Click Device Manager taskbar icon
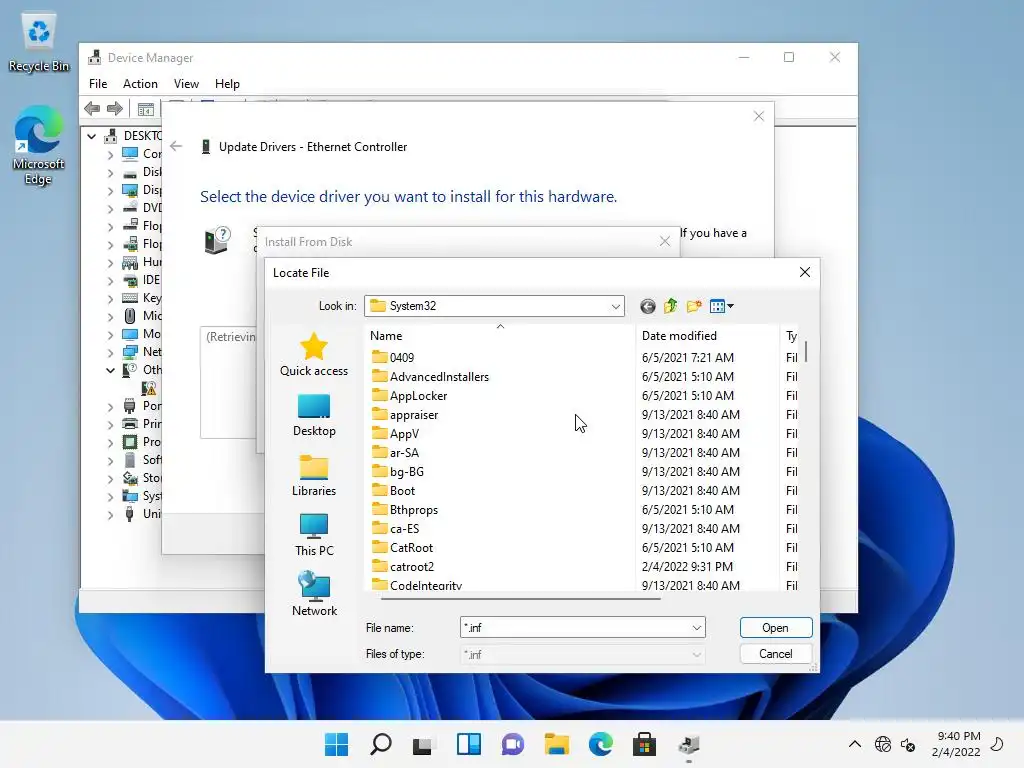Viewport: 1024px width, 768px height. click(688, 744)
